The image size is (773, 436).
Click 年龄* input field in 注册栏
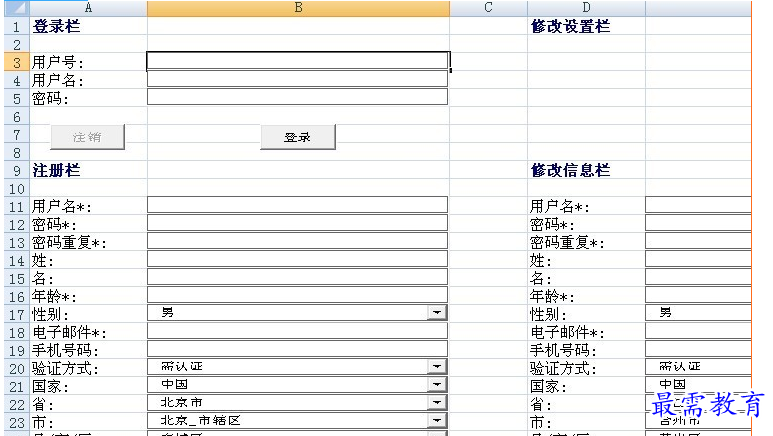pos(297,295)
